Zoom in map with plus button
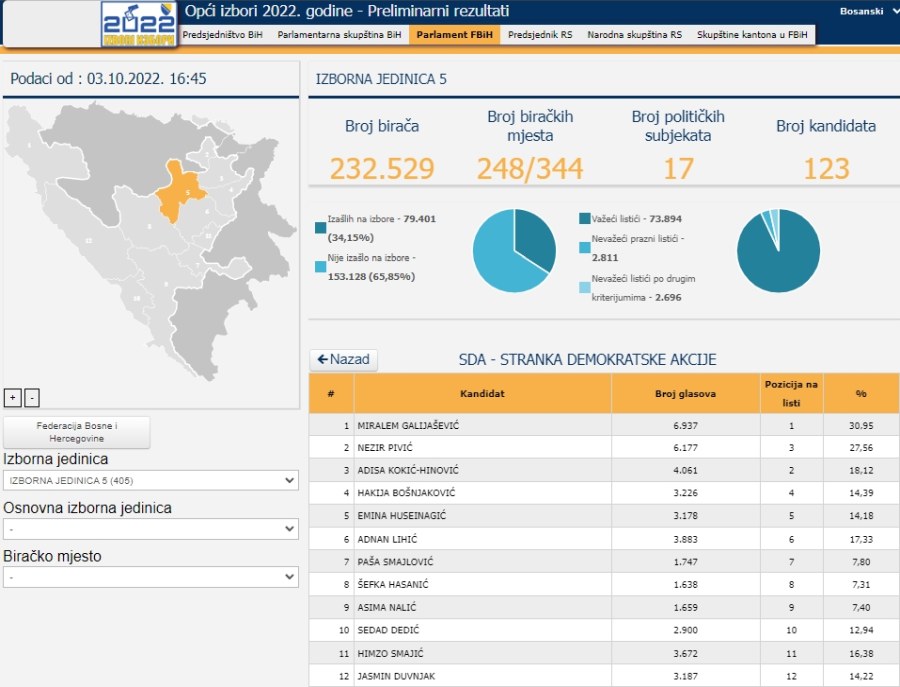Viewport: 900px width, 687px height. pyautogui.click(x=13, y=397)
